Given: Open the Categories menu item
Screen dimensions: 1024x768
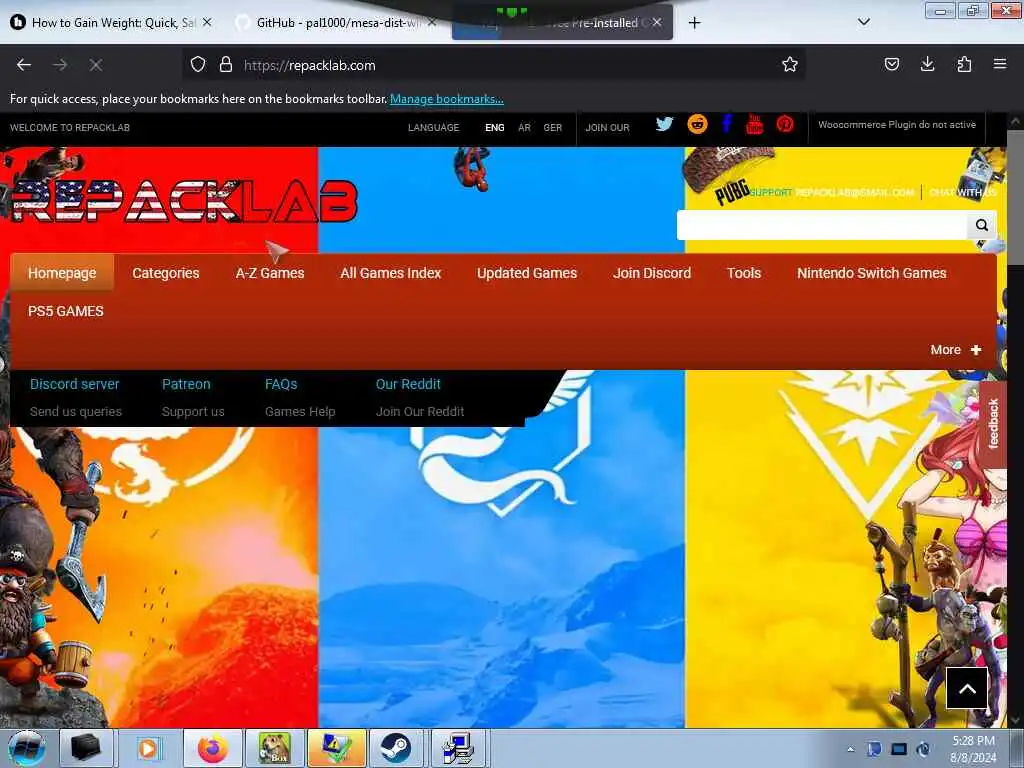Looking at the screenshot, I should coord(166,273).
